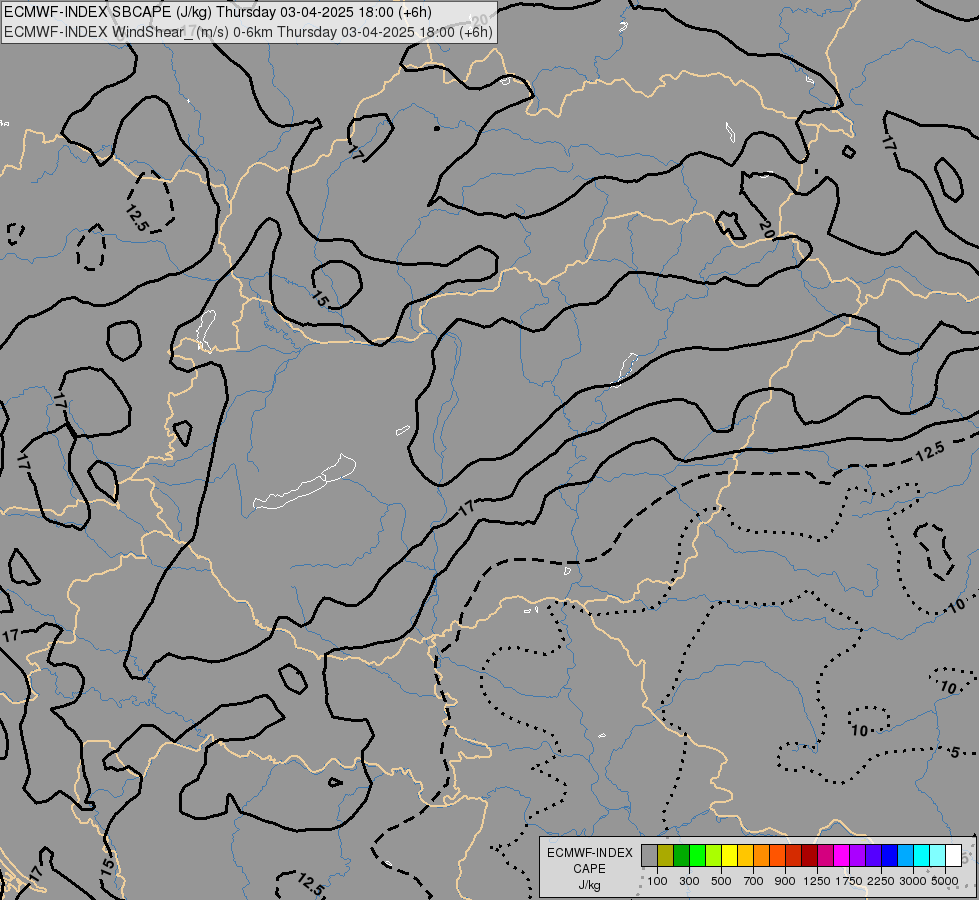The width and height of the screenshot is (979, 900).
Task: Click the SBCAPE title line
Action: [217, 12]
